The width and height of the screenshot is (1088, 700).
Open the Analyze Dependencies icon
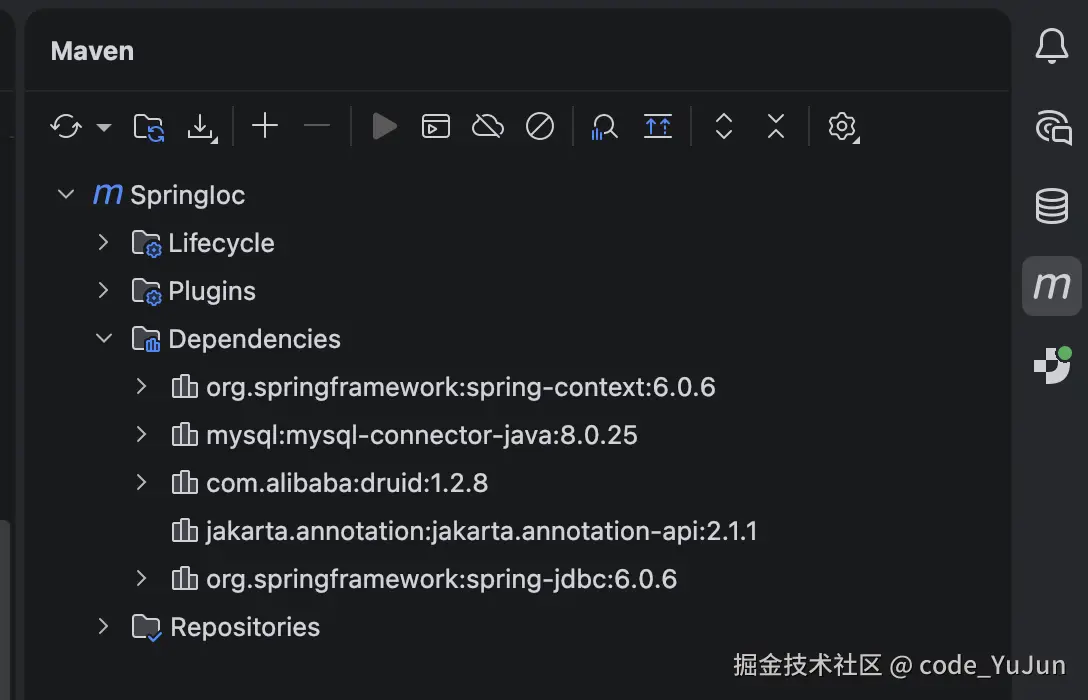[604, 127]
